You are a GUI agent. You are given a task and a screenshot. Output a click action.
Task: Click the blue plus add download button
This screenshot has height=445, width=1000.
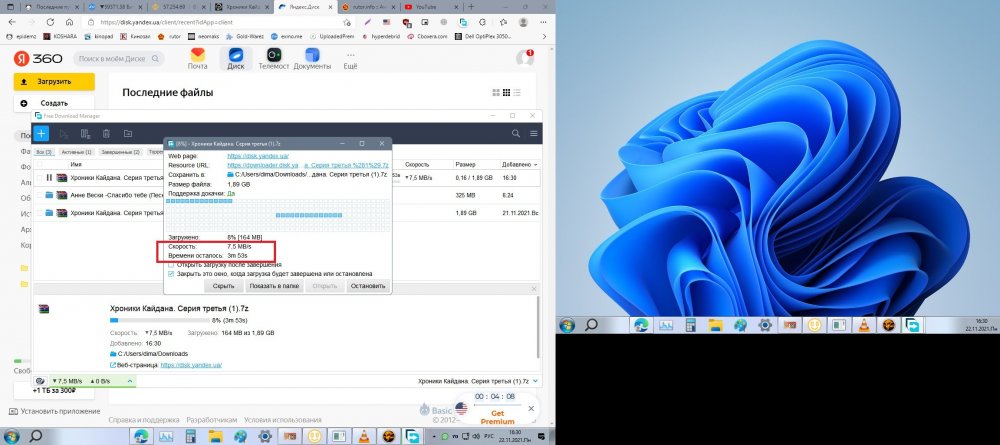click(x=41, y=133)
